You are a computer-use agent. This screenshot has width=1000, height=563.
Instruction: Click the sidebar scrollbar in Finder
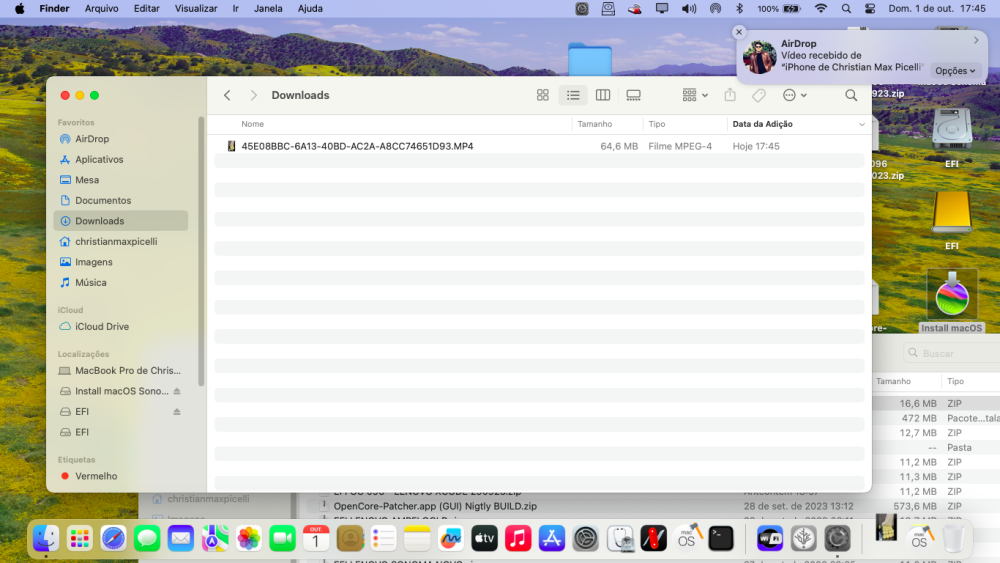click(x=202, y=252)
